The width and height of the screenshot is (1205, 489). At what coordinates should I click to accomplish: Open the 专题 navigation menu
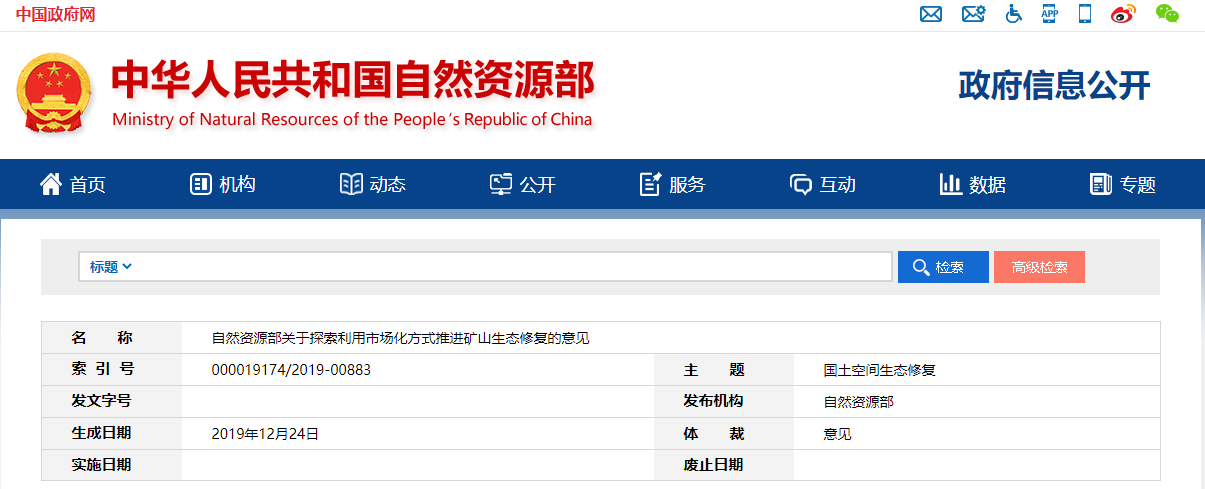1123,185
